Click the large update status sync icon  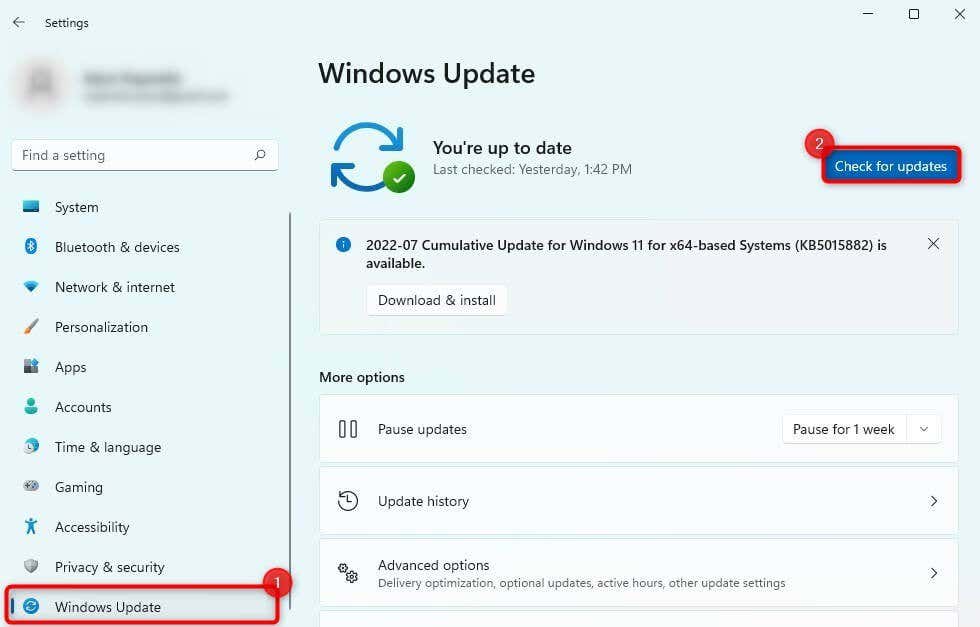(372, 157)
